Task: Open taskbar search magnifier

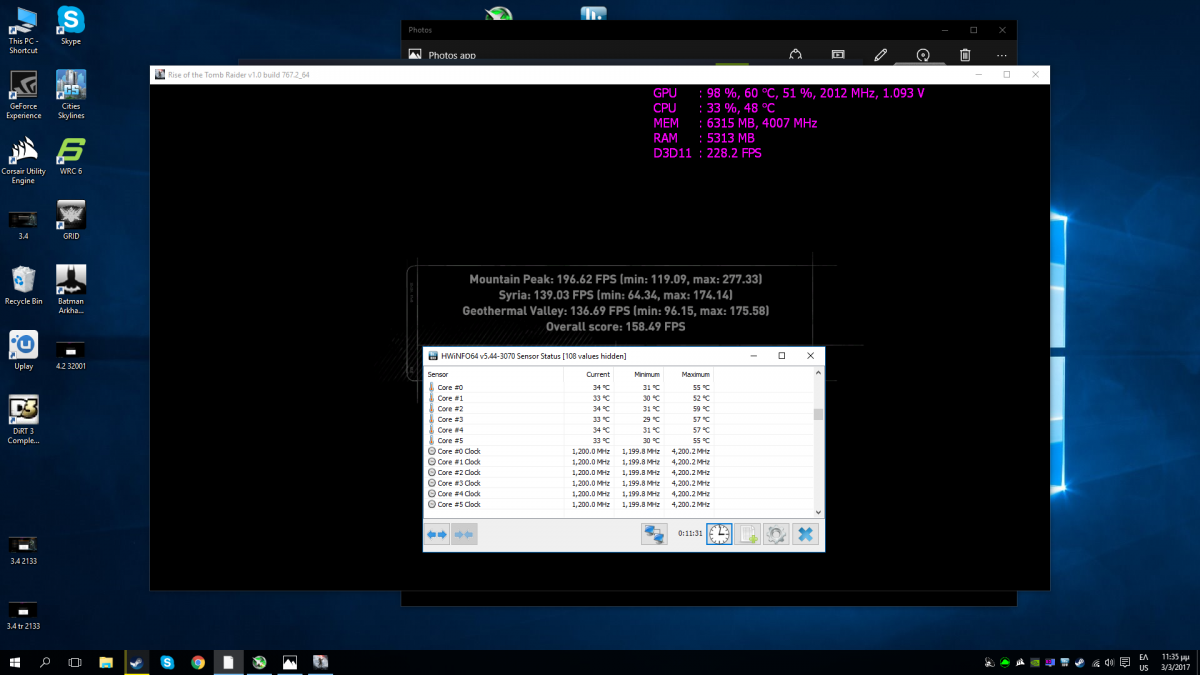Action: [45, 662]
